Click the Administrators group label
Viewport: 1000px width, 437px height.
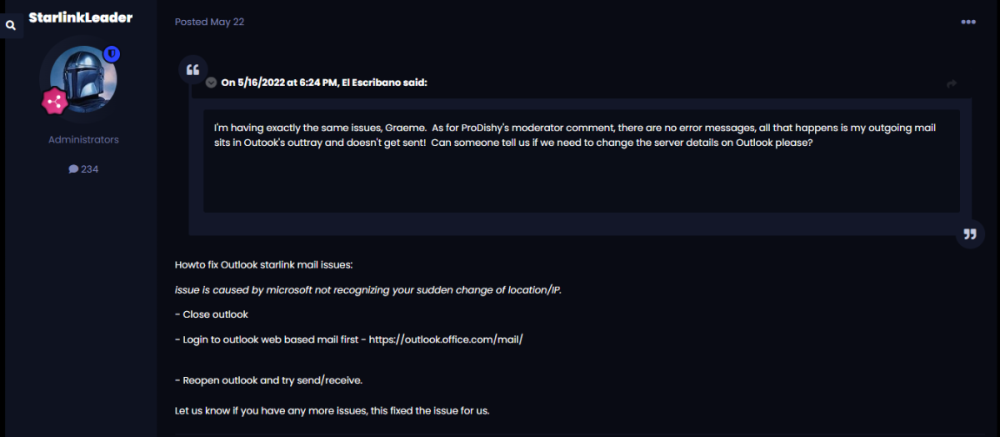point(83,140)
